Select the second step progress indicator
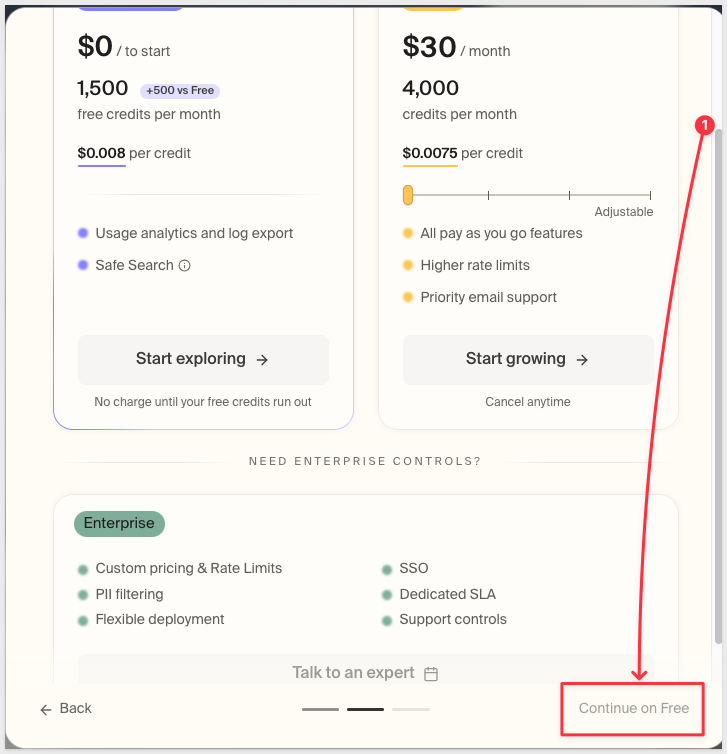Viewport: 727px width, 754px height. tap(365, 709)
